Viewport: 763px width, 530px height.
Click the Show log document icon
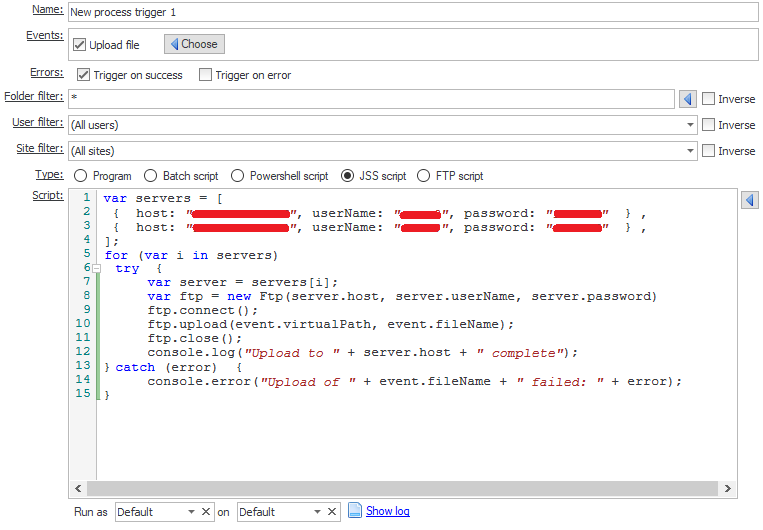coord(355,511)
